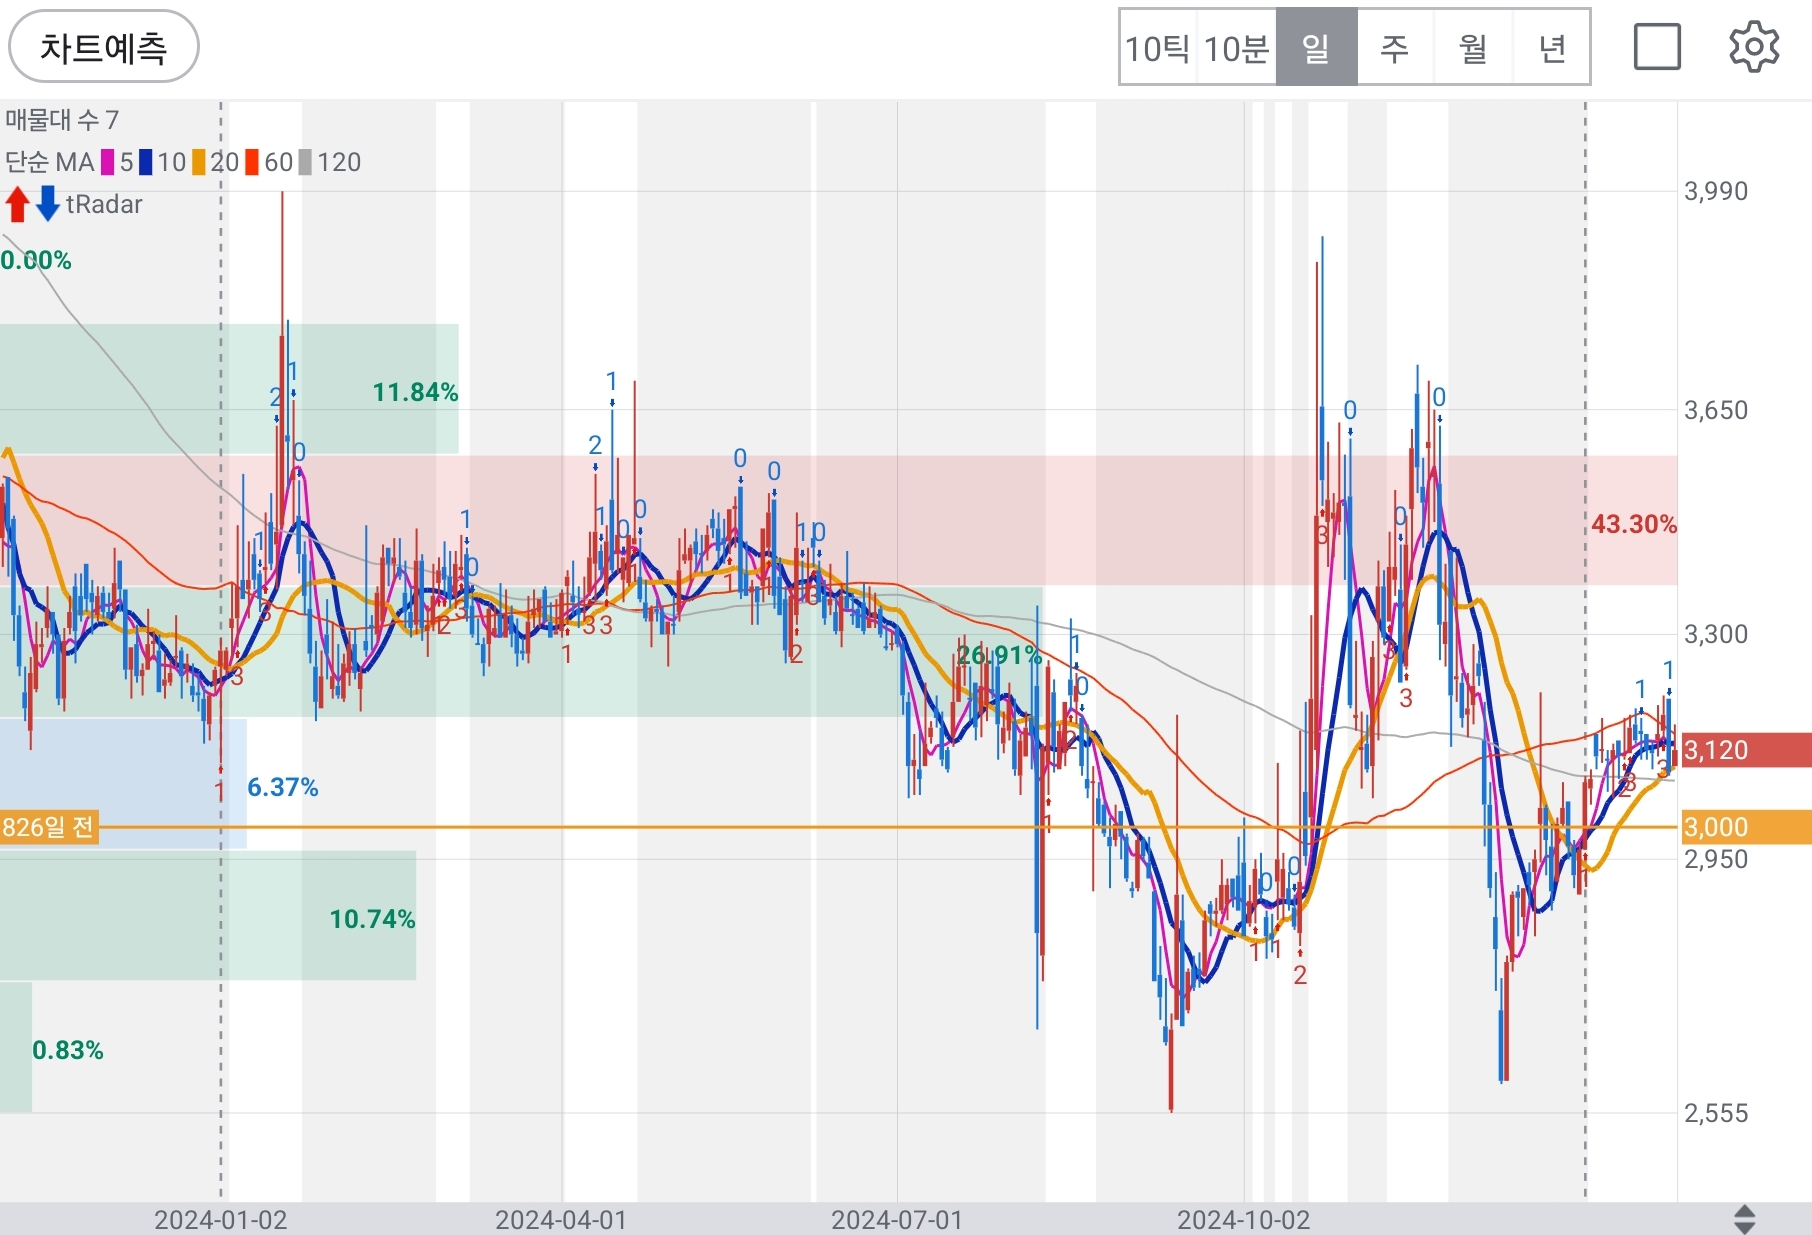Screen dimensions: 1812x1235
Task: Click the 826일 전 line label
Action: tap(49, 827)
